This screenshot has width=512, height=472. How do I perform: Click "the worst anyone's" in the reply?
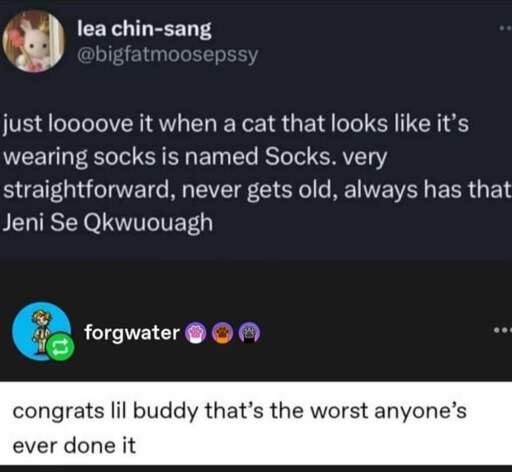[368, 411]
